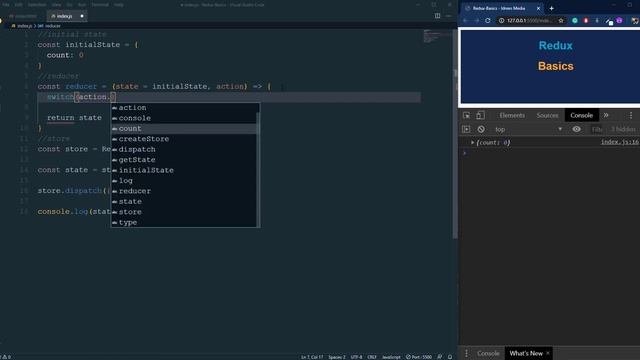Click the Ln 7, Col 17 status item

pyautogui.click(x=312, y=357)
